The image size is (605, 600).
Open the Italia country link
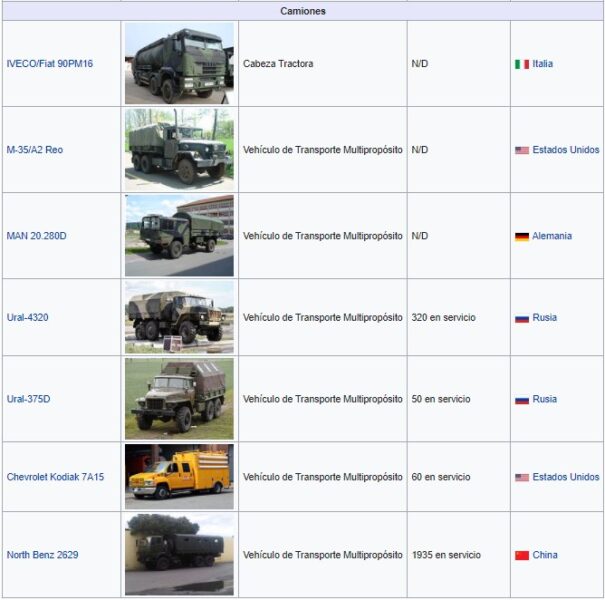coord(542,64)
